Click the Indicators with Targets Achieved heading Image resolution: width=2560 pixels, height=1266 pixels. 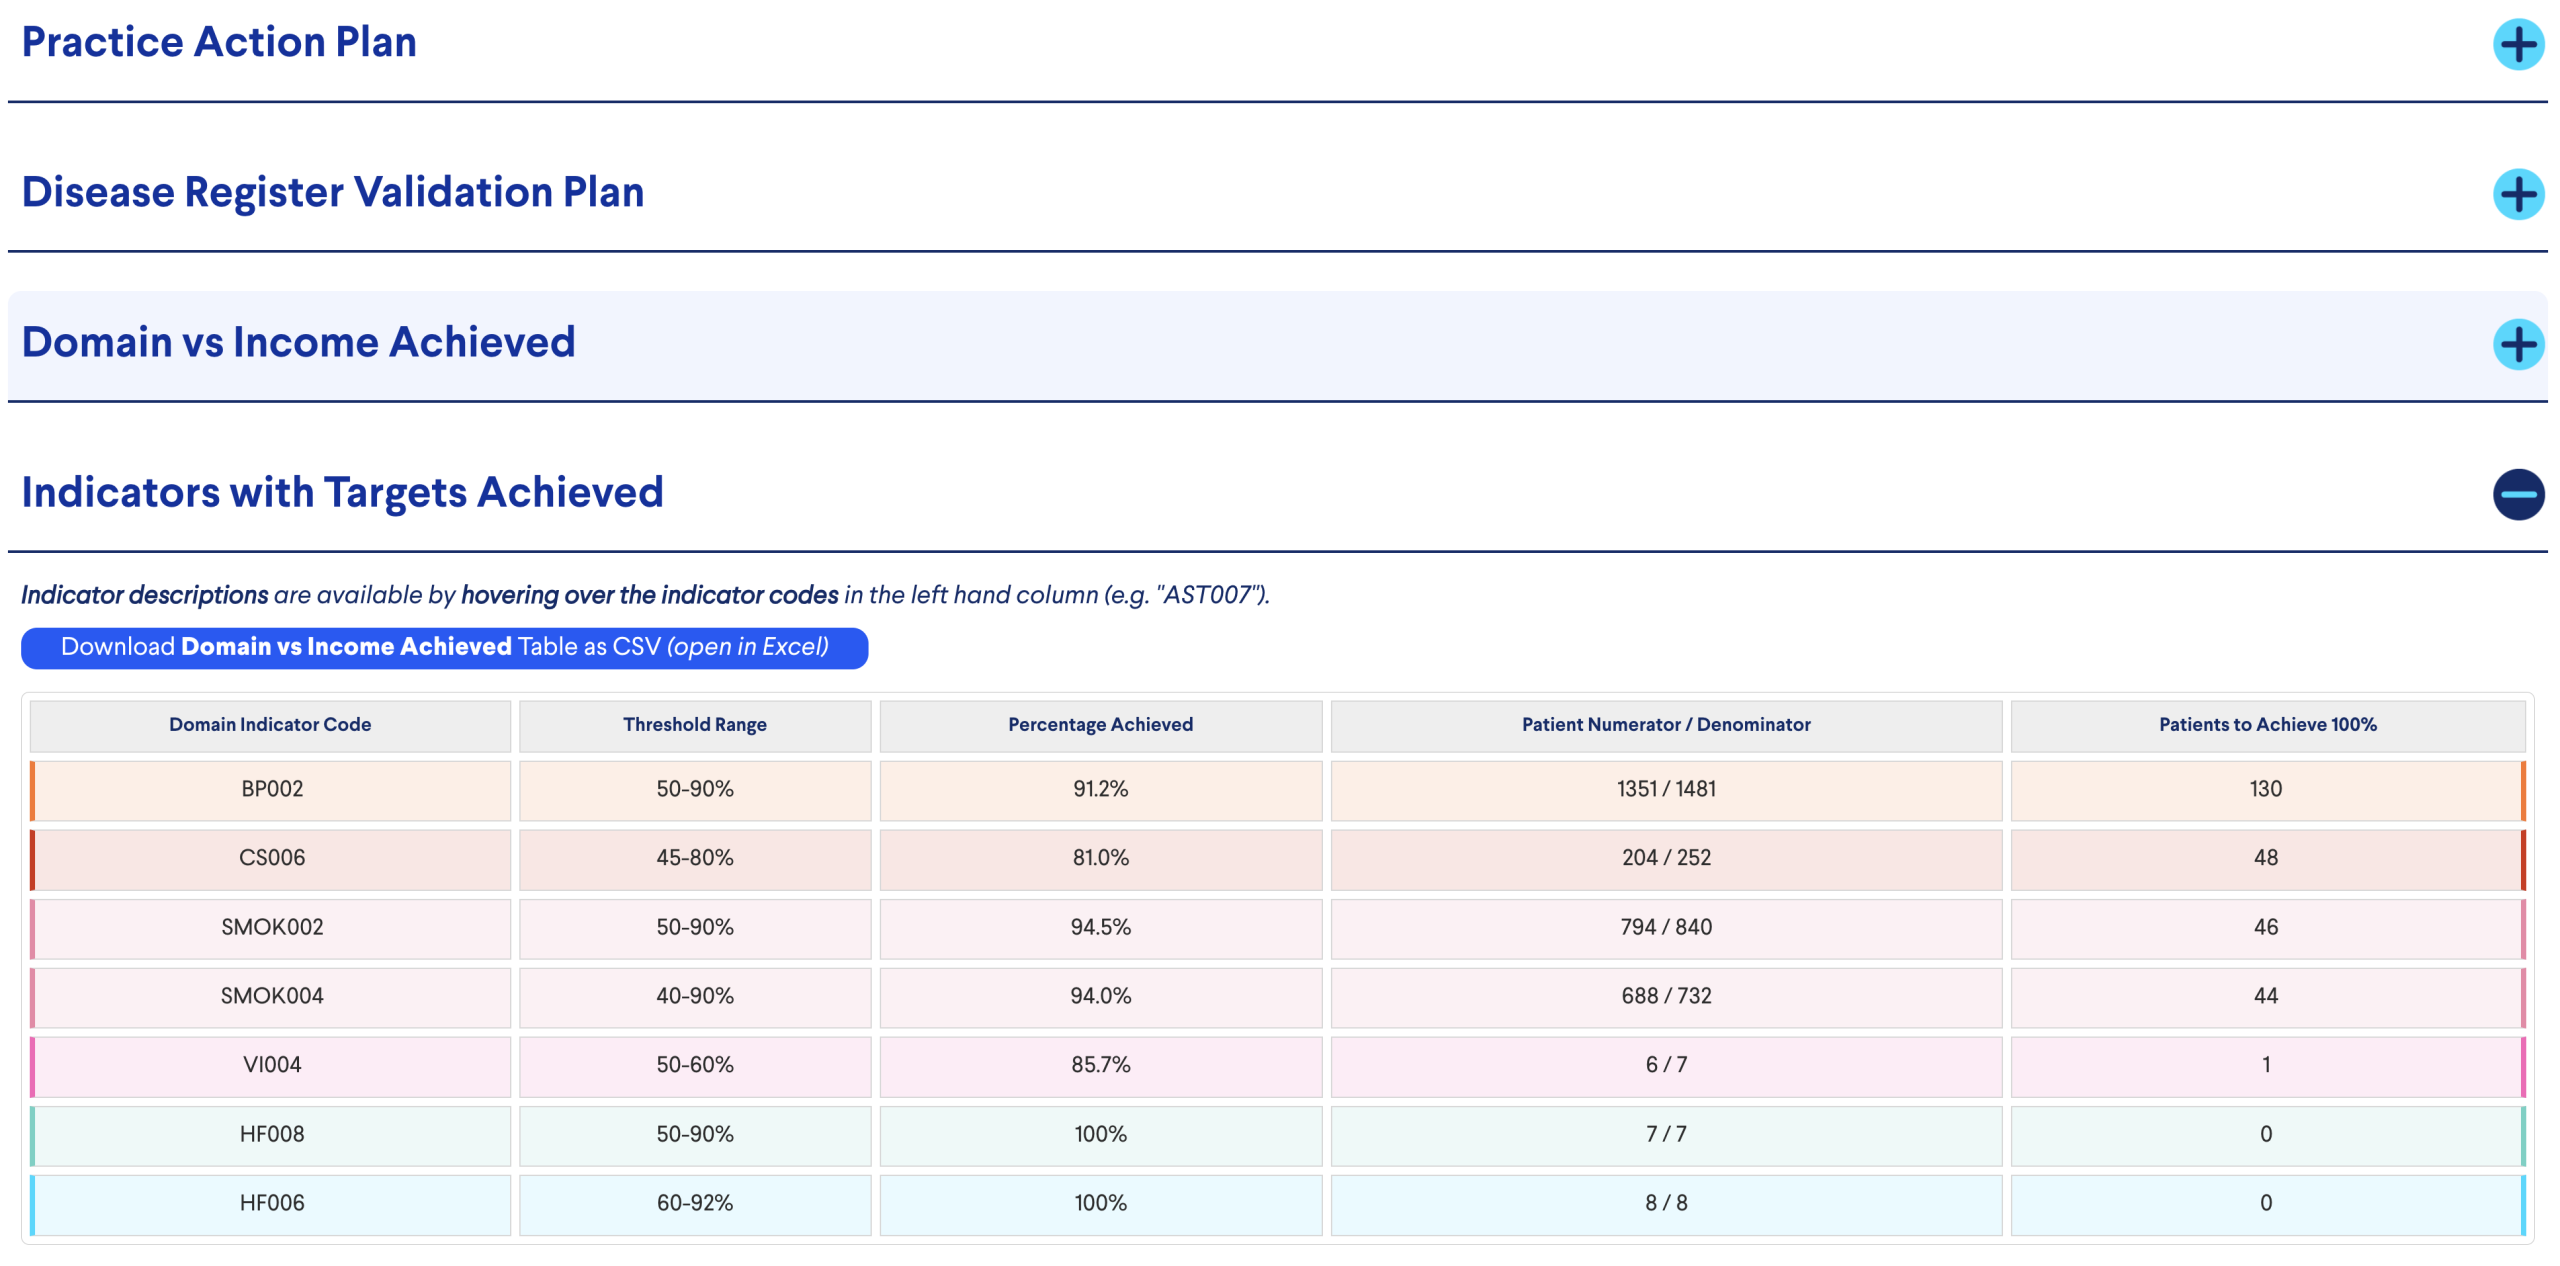pyautogui.click(x=342, y=493)
